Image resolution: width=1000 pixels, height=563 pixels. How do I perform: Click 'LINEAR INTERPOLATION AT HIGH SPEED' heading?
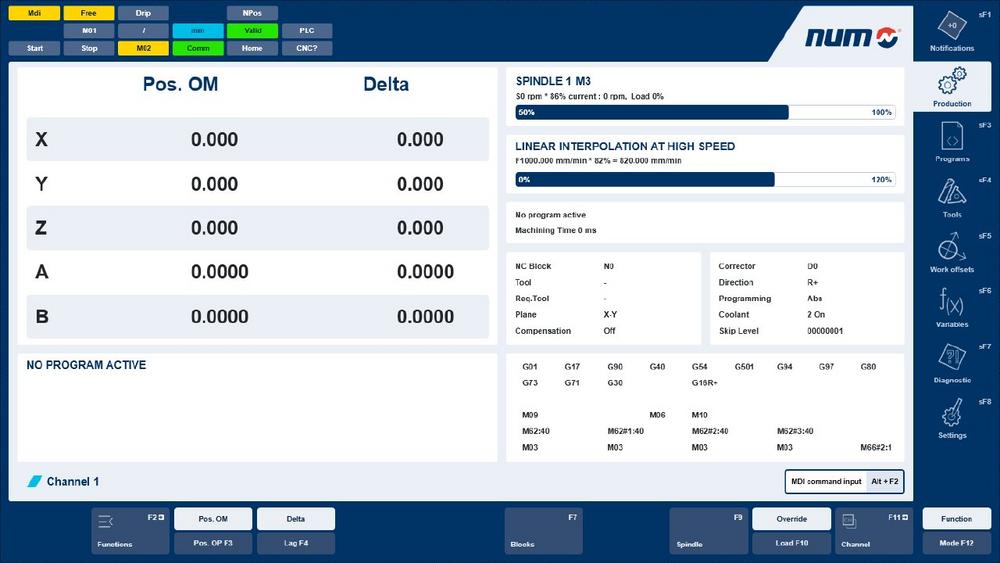(x=625, y=146)
